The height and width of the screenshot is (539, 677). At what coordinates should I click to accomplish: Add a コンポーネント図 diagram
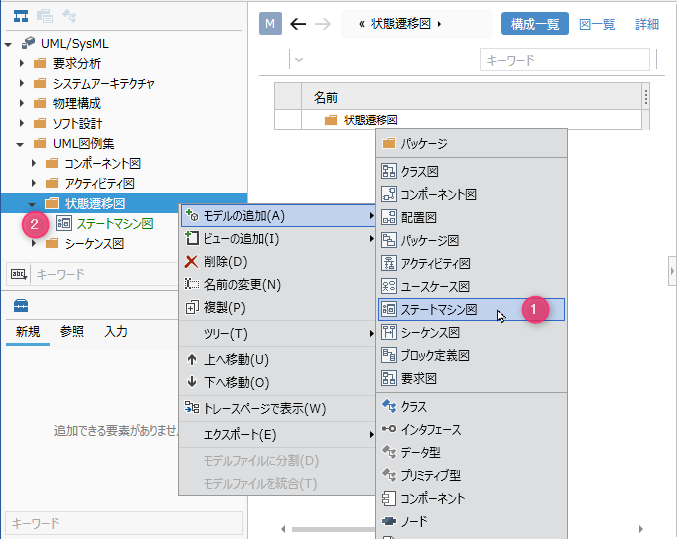pyautogui.click(x=471, y=194)
